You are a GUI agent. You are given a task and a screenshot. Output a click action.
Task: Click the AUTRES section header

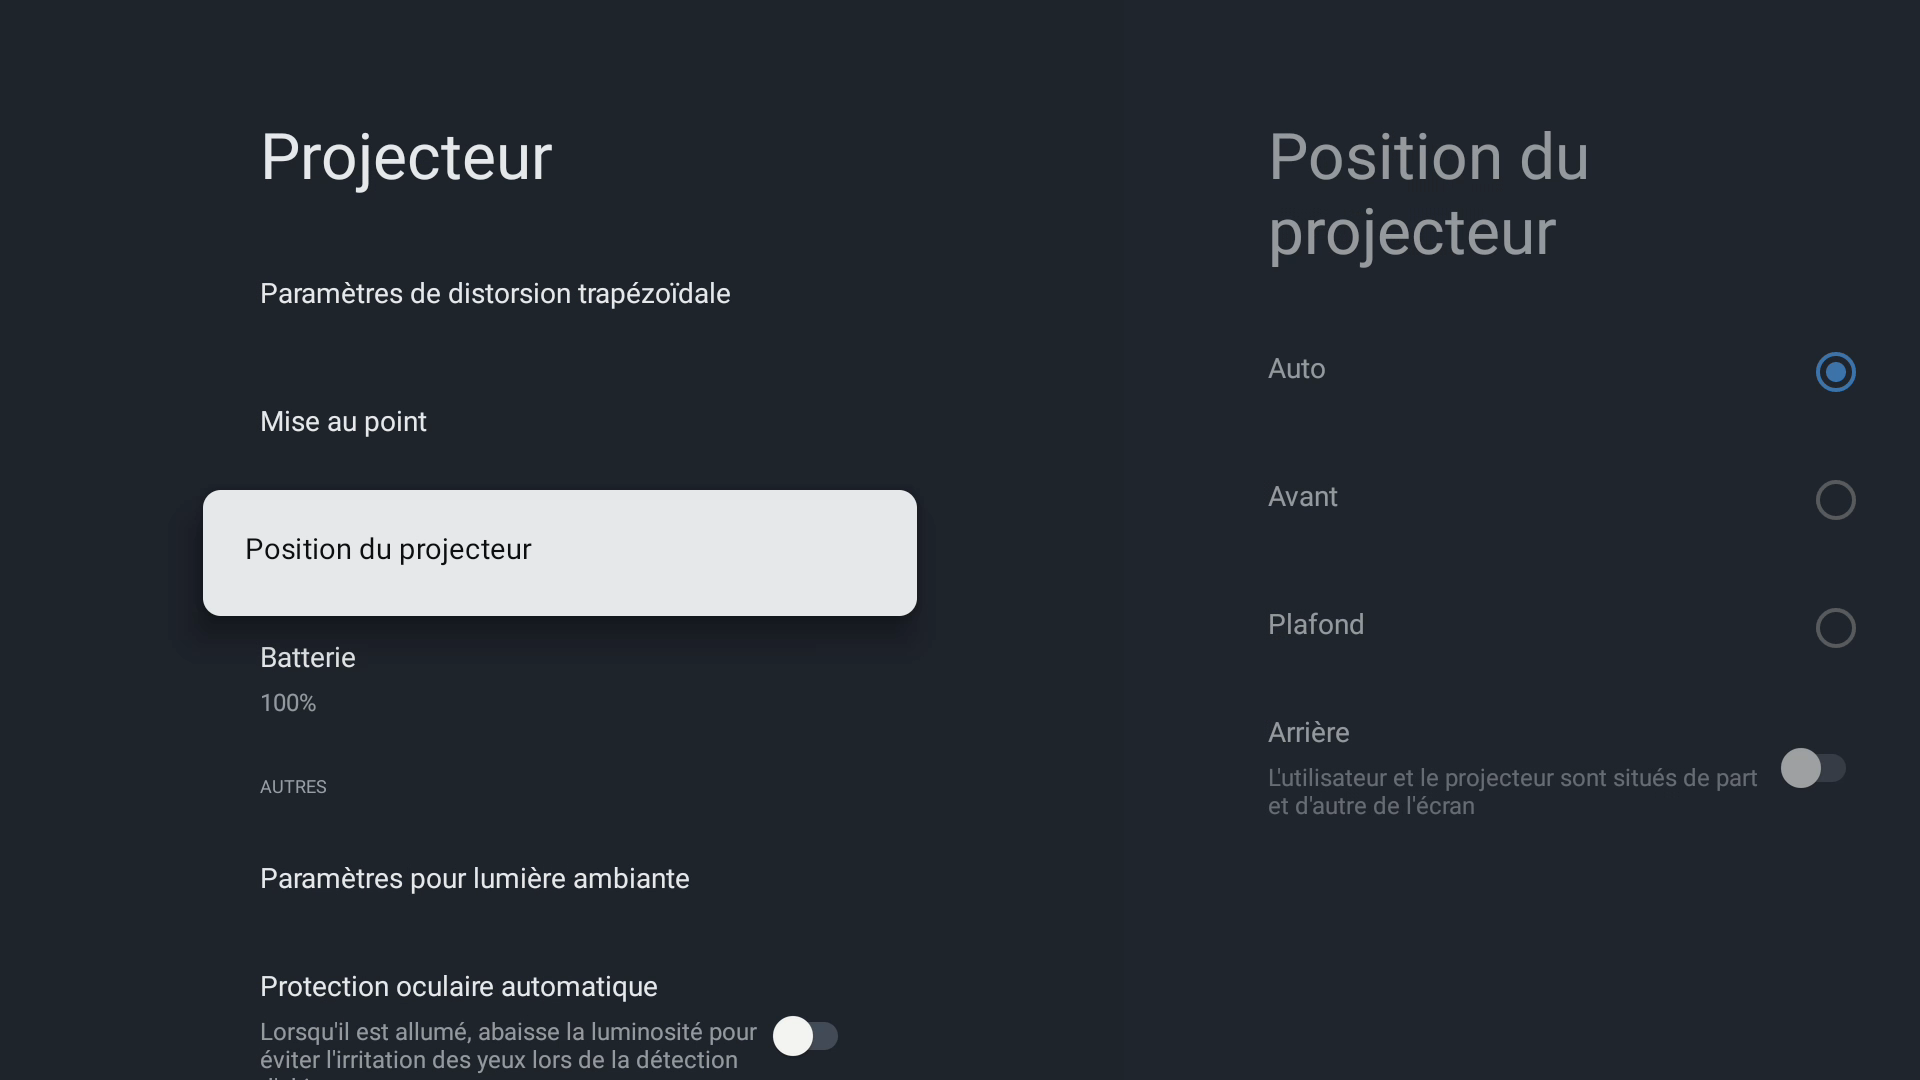[x=293, y=787]
